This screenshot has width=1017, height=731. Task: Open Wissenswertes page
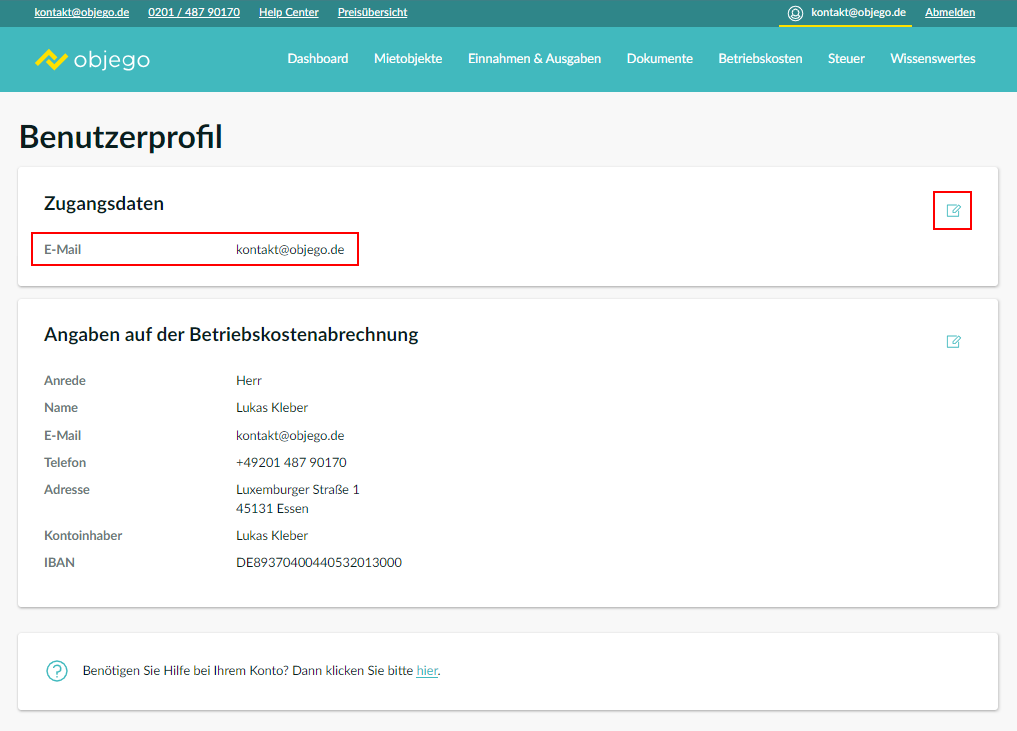click(932, 59)
